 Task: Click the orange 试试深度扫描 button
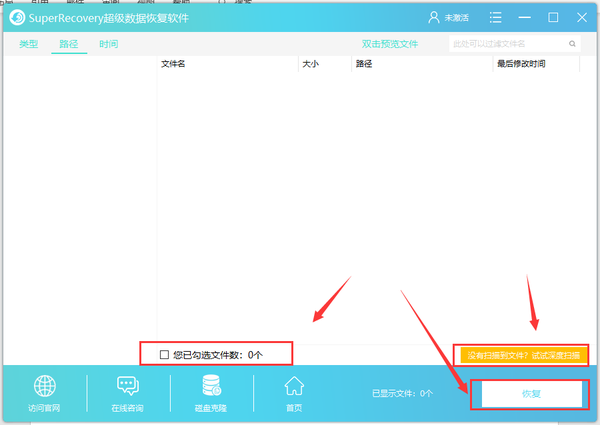(x=523, y=355)
